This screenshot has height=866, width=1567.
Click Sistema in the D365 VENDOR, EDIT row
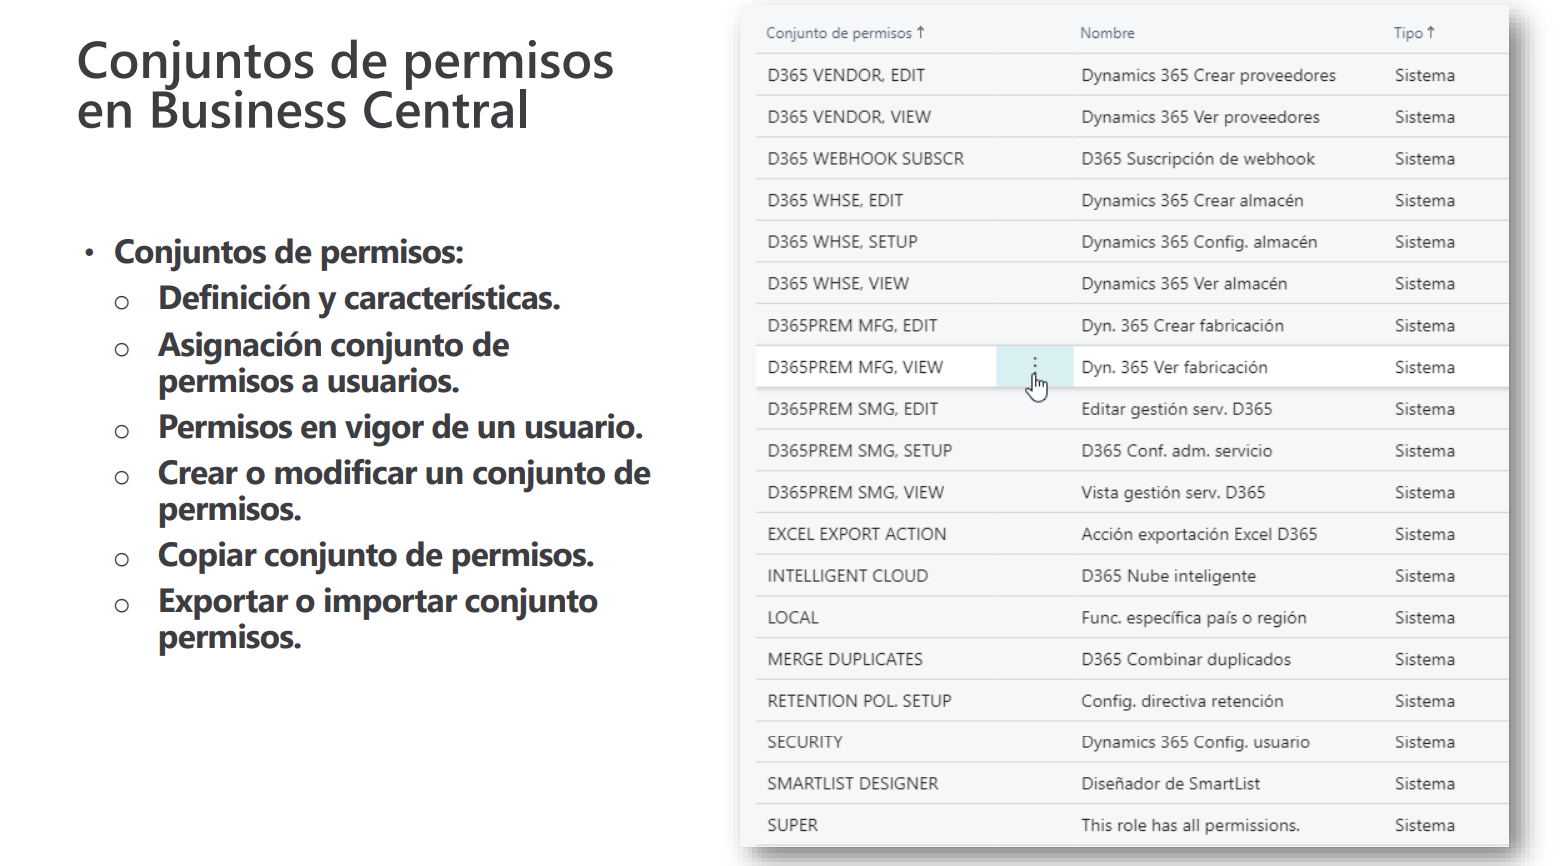pyautogui.click(x=1425, y=75)
